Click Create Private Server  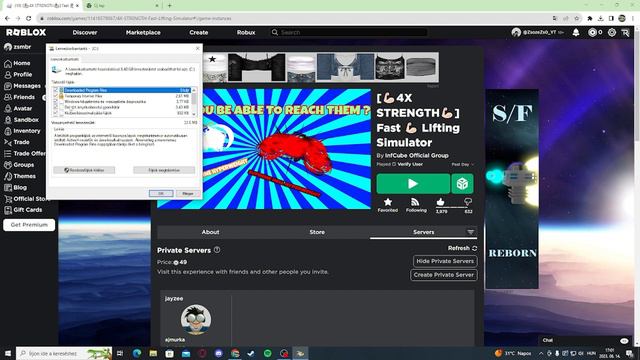444,275
